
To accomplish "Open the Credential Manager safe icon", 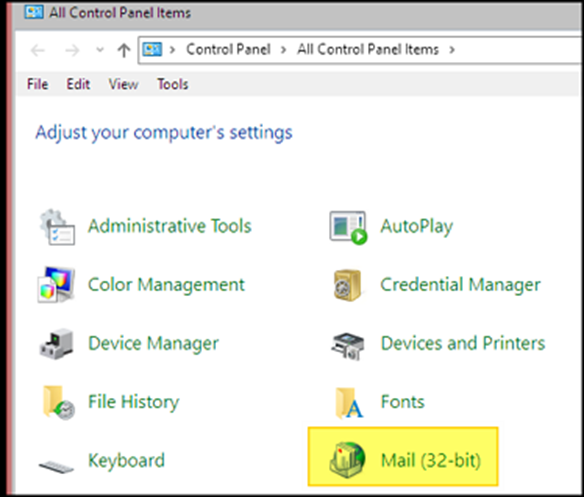I will [x=347, y=285].
